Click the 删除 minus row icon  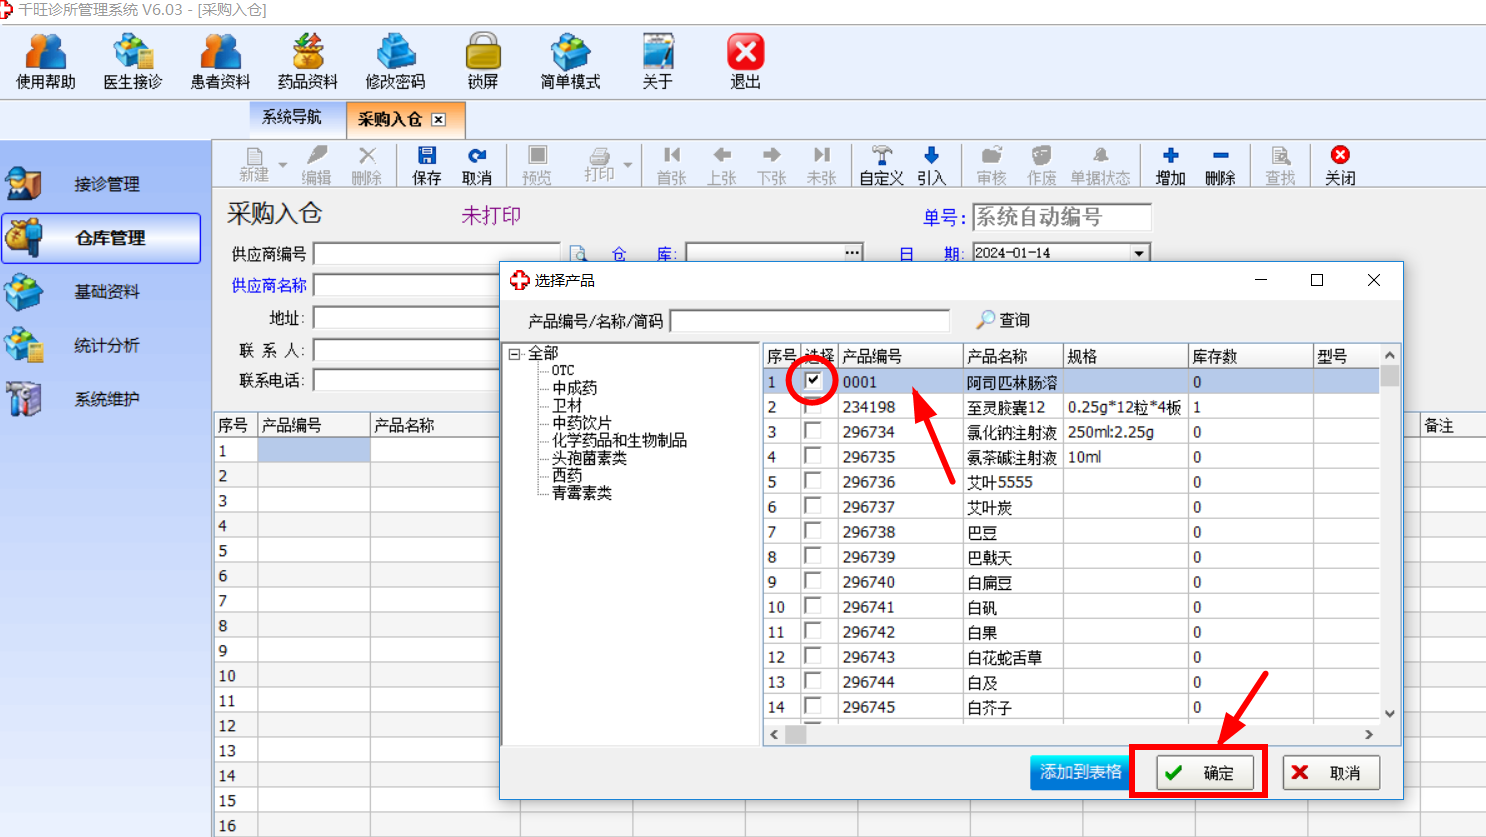click(1220, 166)
